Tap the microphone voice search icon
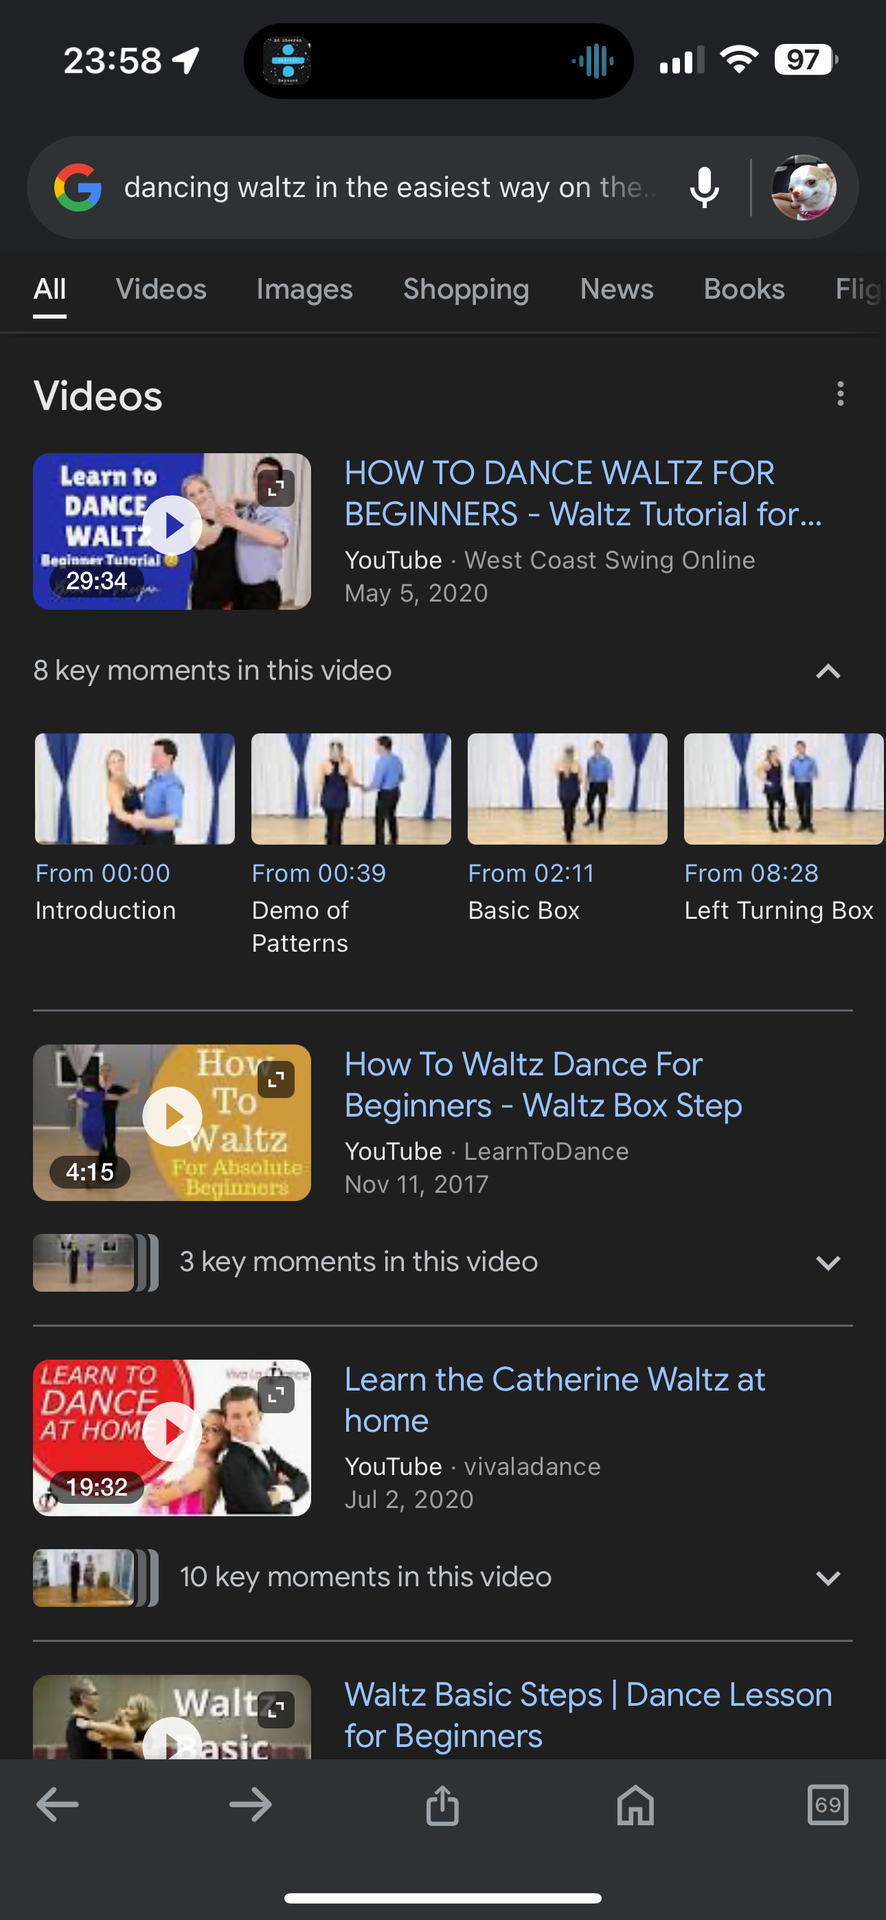This screenshot has height=1920, width=886. pos(704,187)
